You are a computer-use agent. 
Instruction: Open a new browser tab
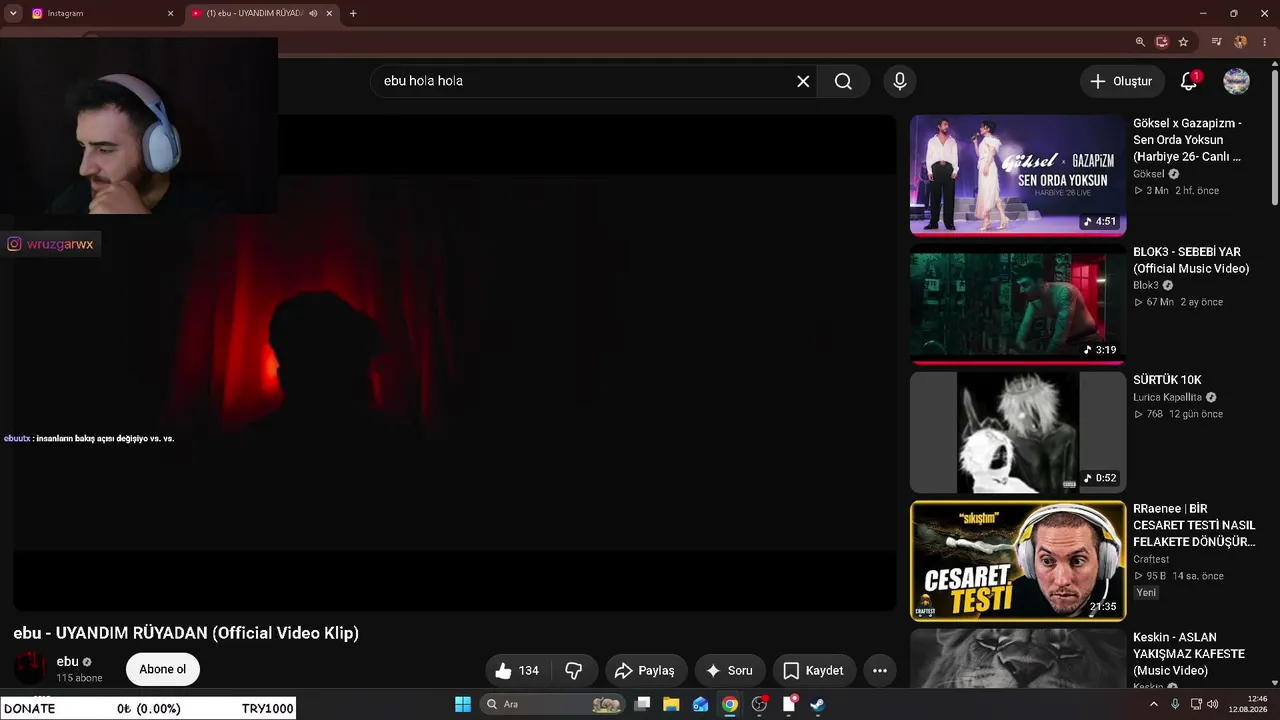pyautogui.click(x=353, y=13)
